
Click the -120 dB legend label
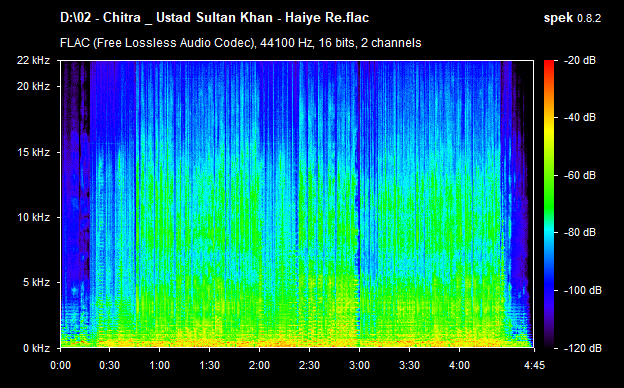(x=583, y=348)
